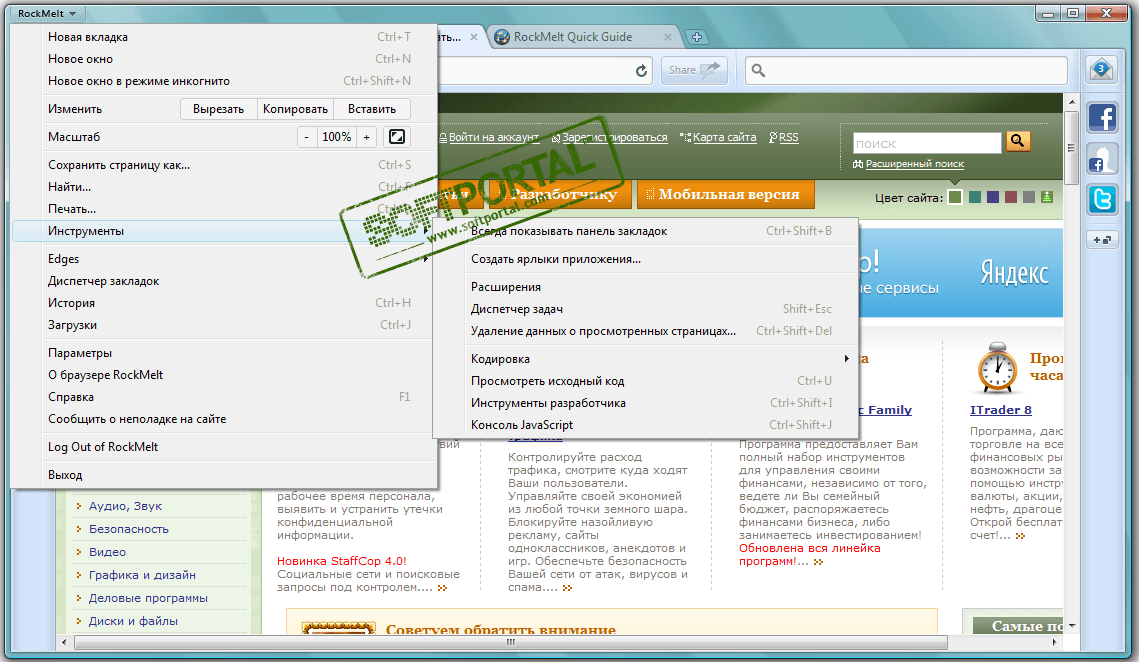
Task: Open the mail notifications icon
Action: click(x=1101, y=70)
